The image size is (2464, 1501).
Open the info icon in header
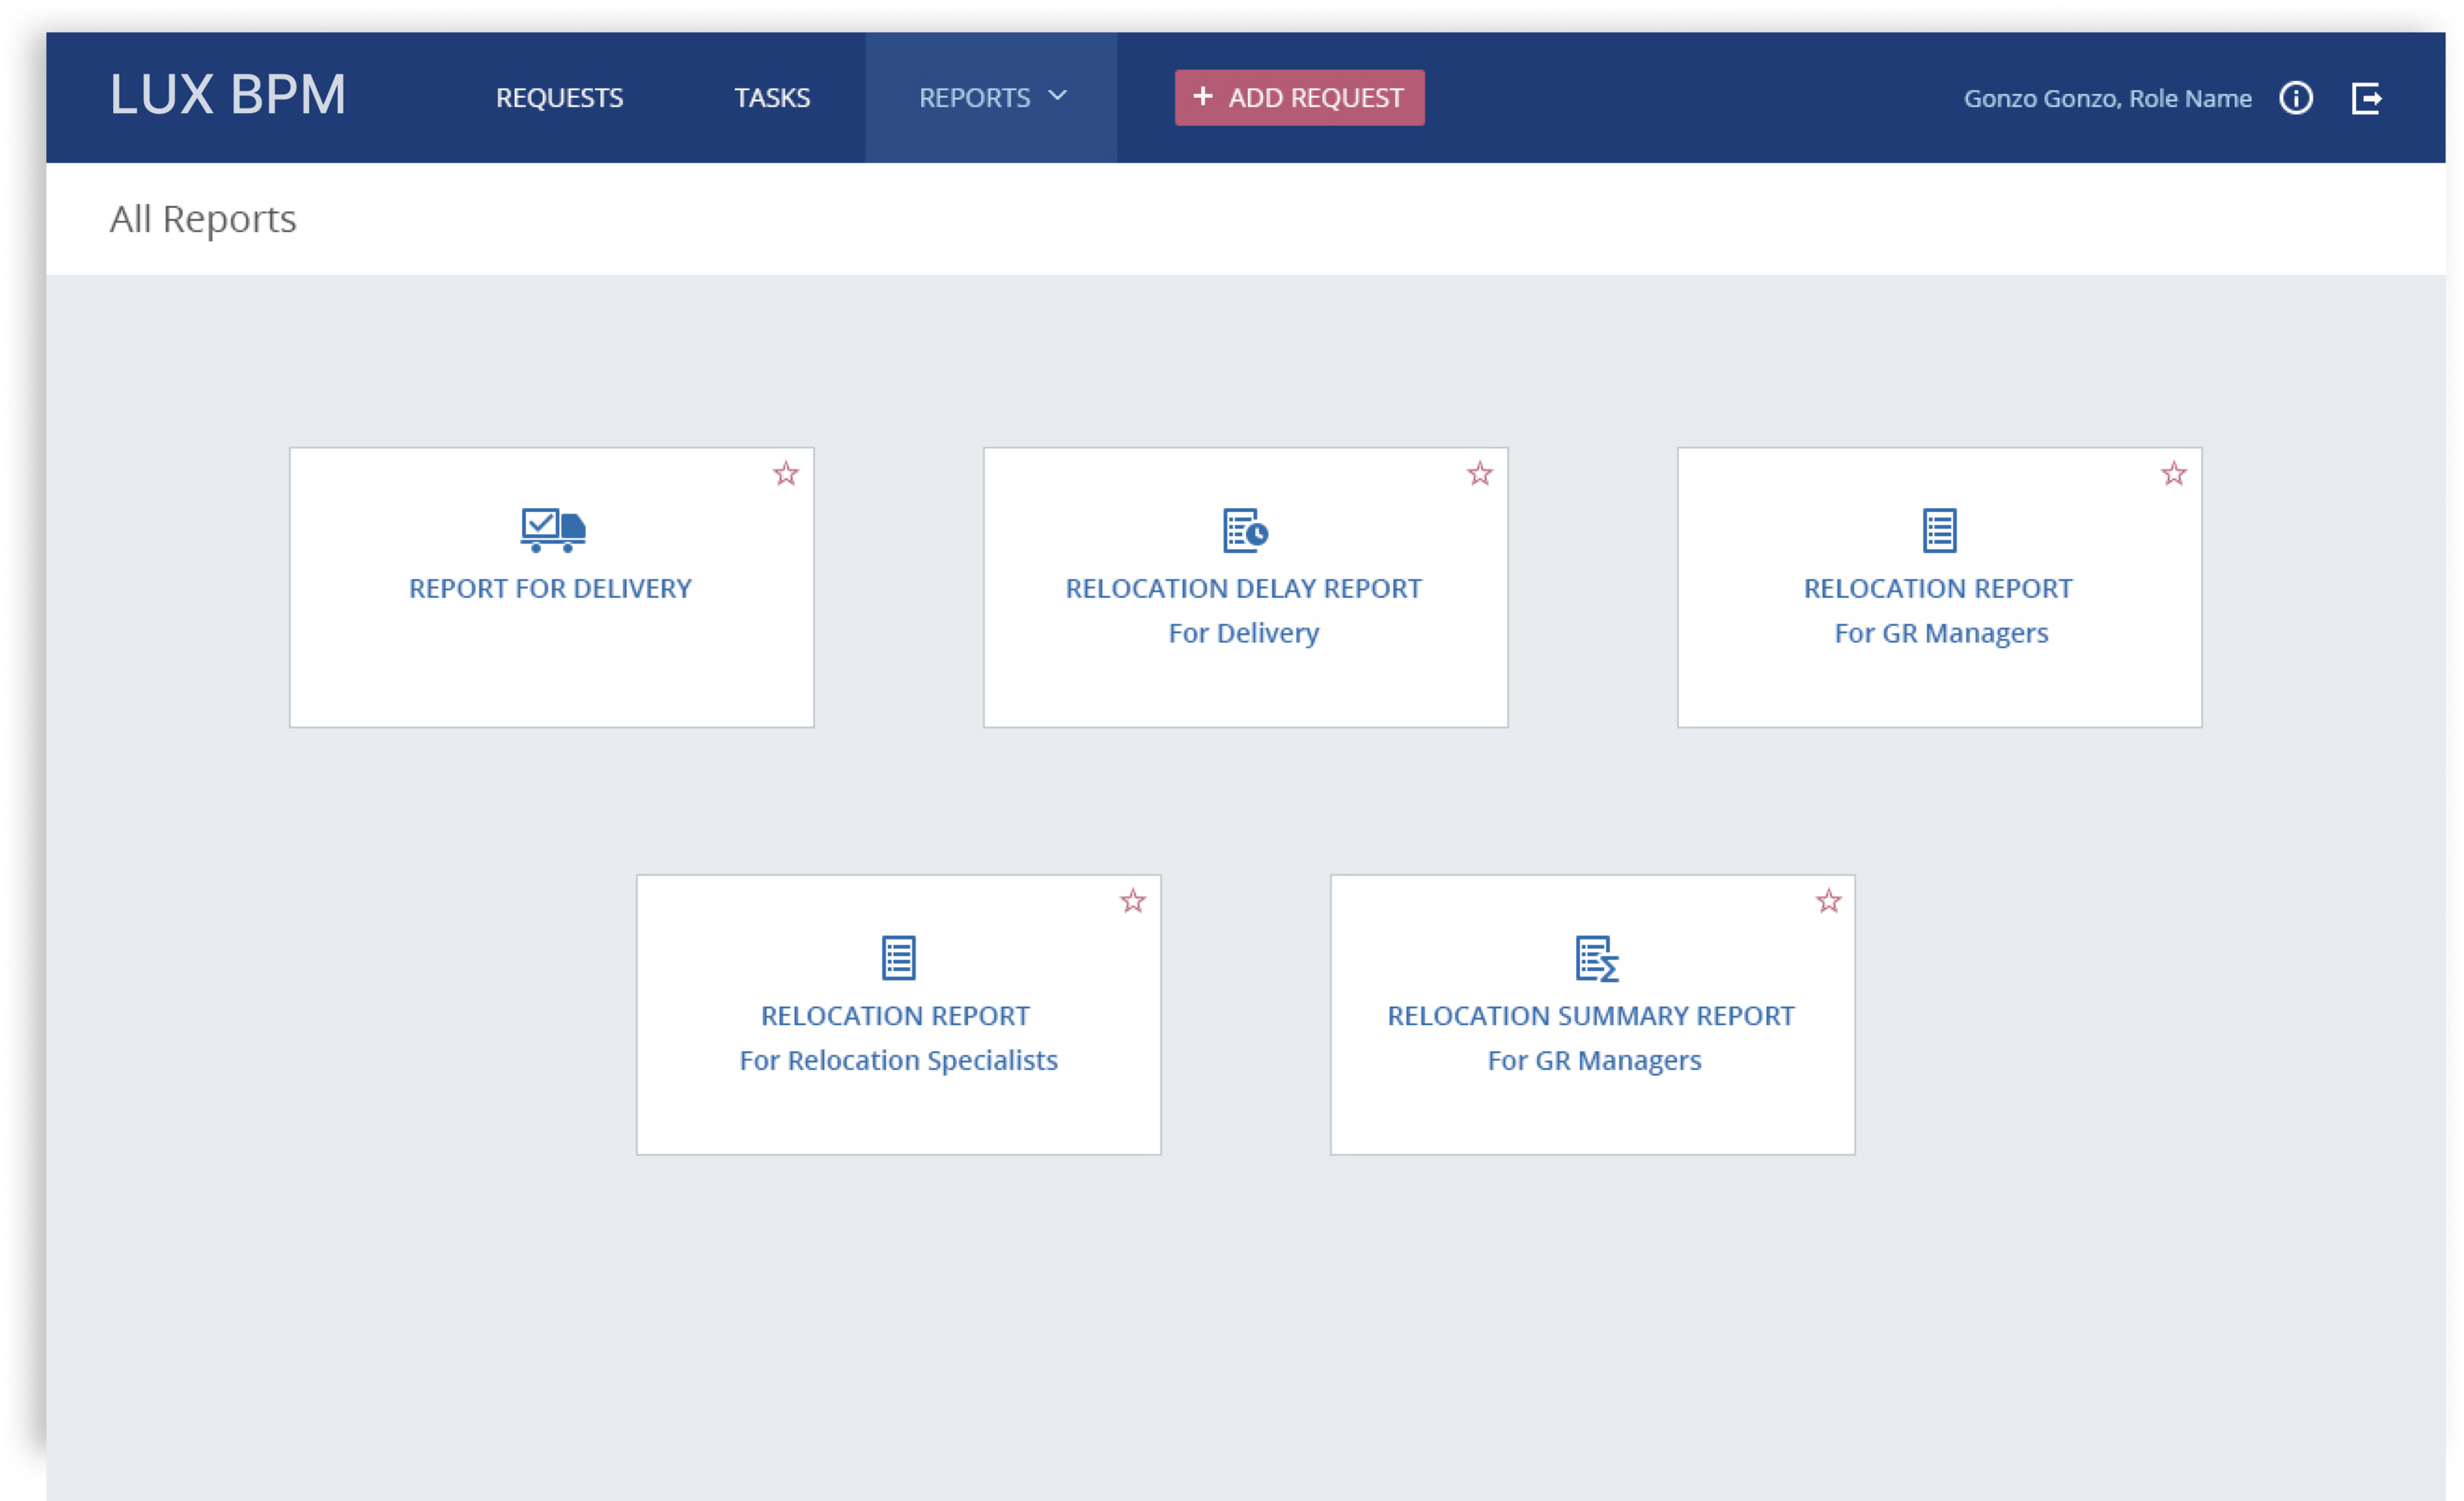[2296, 98]
